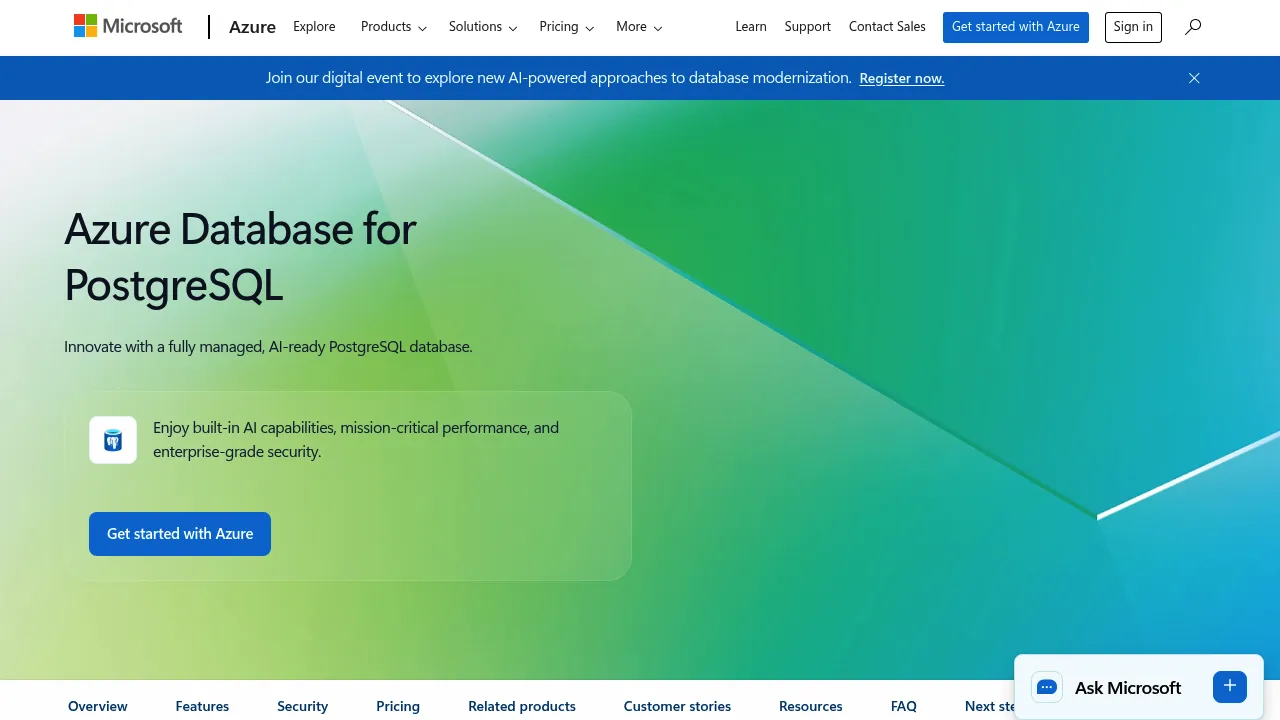Open the Learn link
The height and width of the screenshot is (720, 1280).
pos(751,27)
